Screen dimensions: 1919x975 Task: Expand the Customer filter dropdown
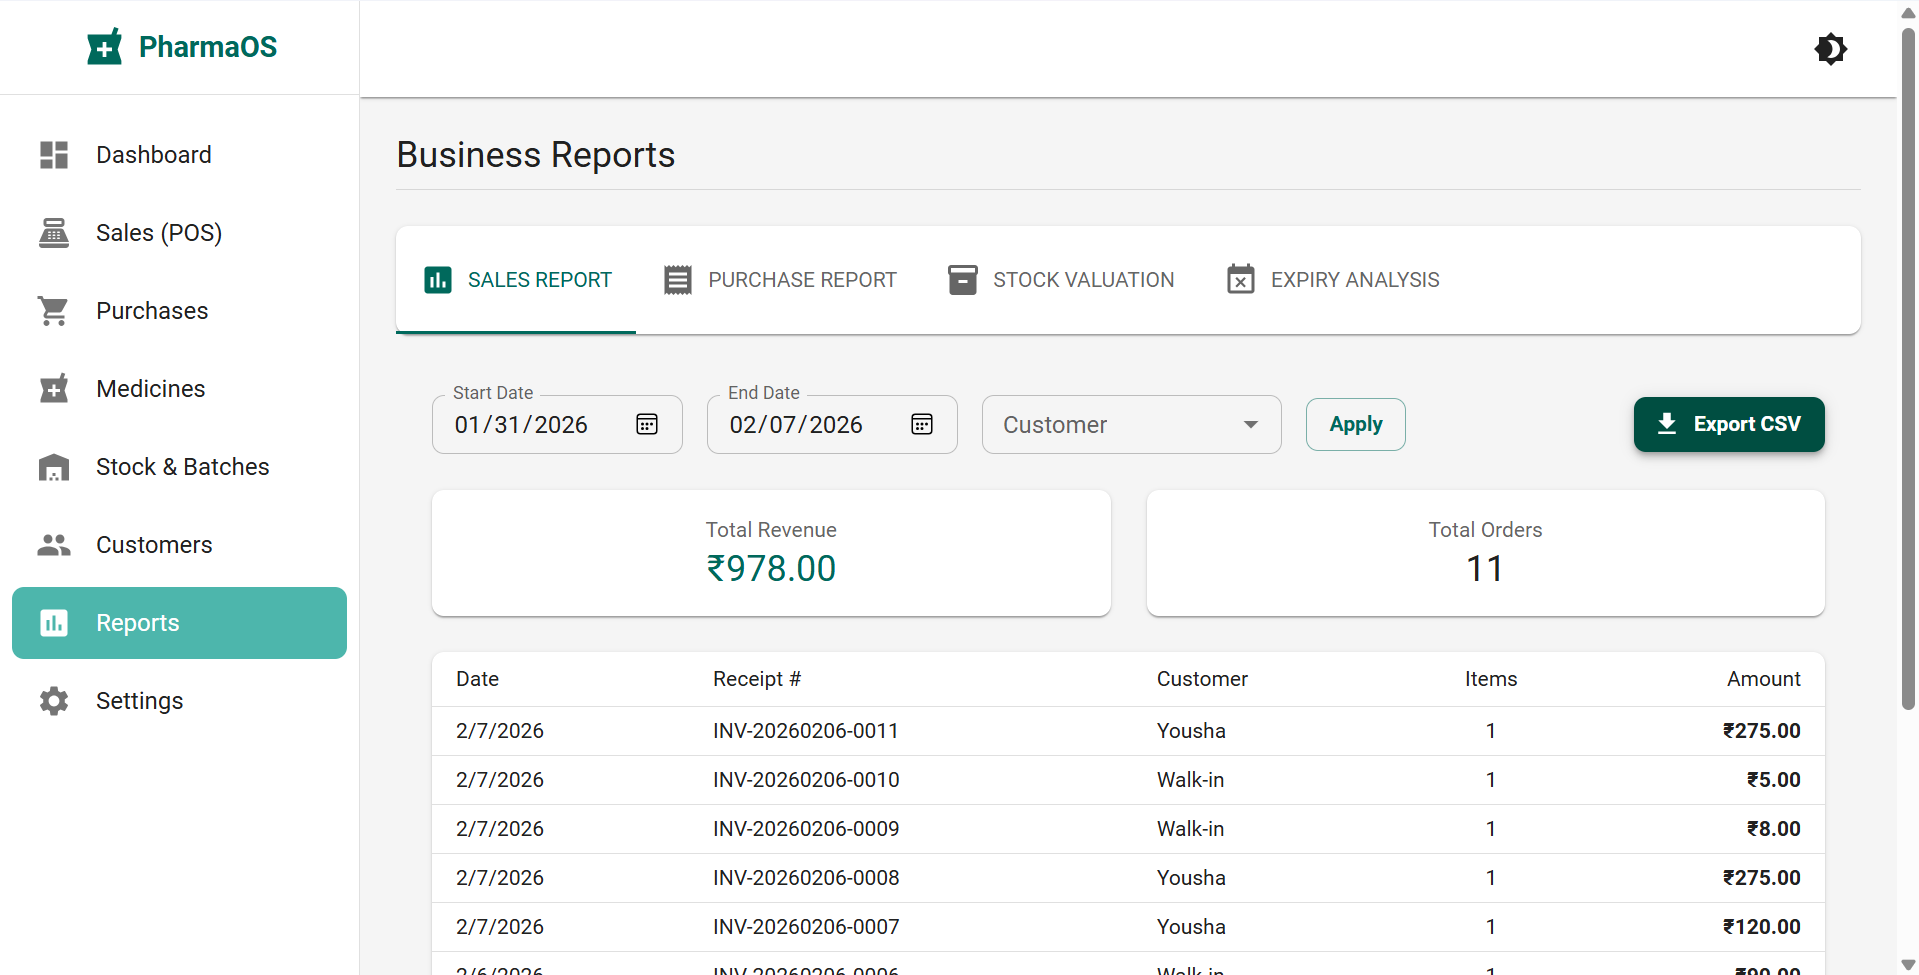coord(1131,425)
